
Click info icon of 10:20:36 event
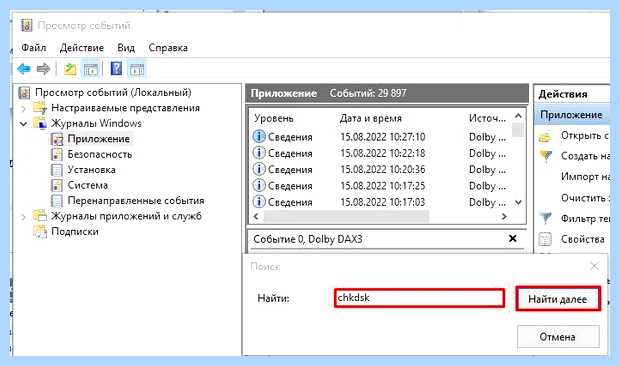coord(259,169)
